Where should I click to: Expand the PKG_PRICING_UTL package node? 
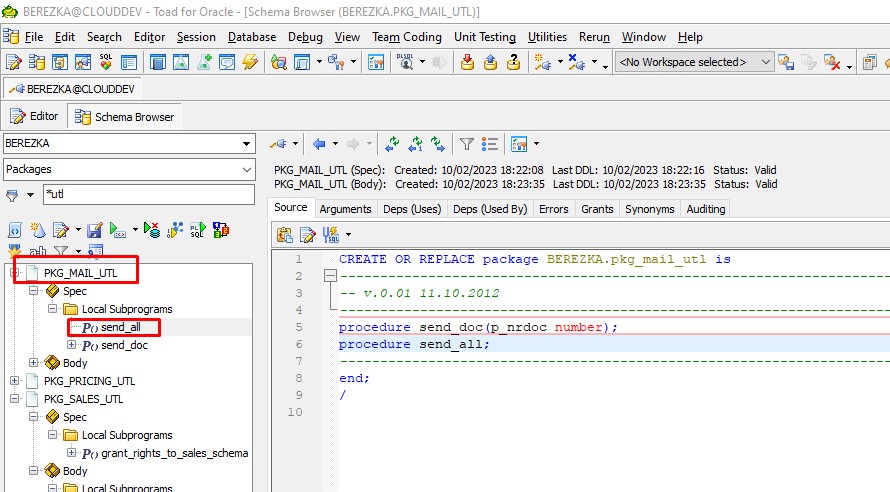[15, 380]
